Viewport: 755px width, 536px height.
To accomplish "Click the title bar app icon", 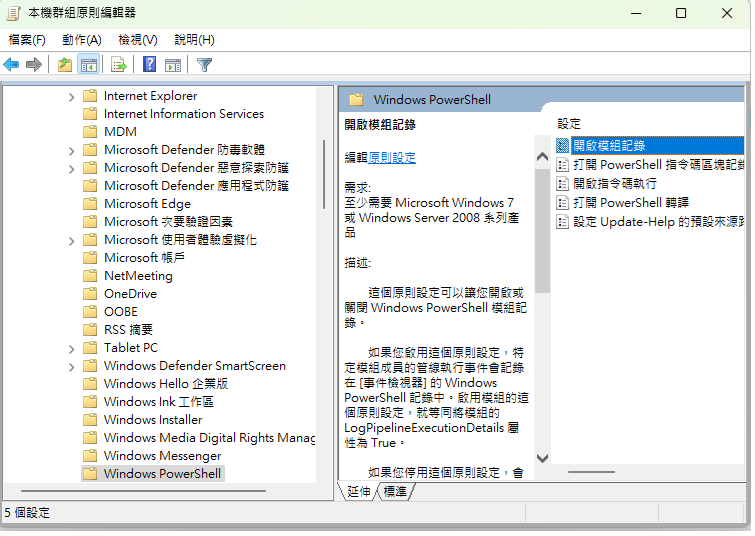I will tap(13, 13).
